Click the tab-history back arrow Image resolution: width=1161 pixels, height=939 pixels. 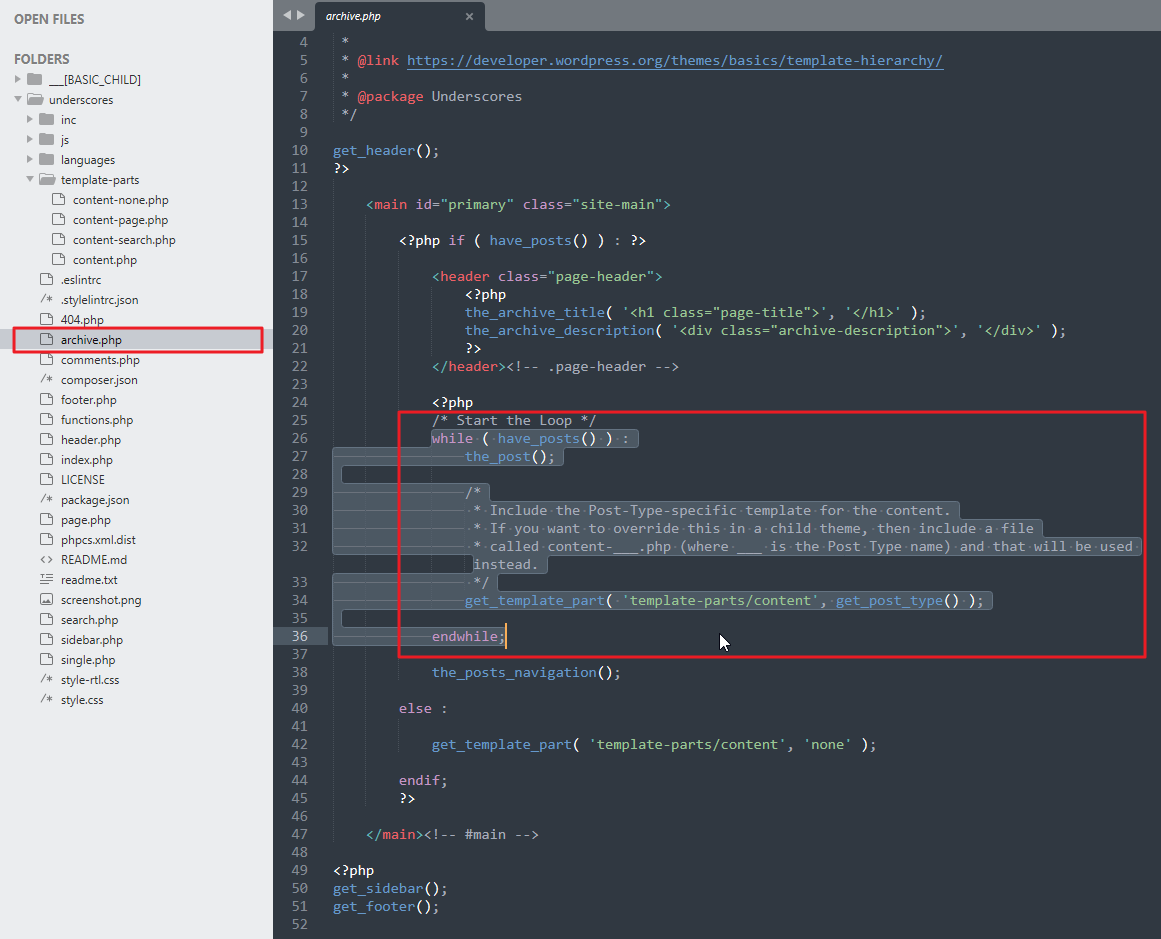287,15
